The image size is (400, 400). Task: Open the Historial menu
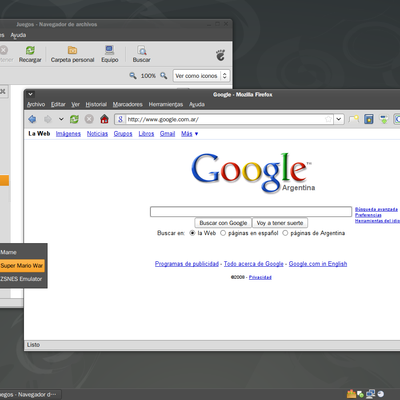click(x=96, y=105)
